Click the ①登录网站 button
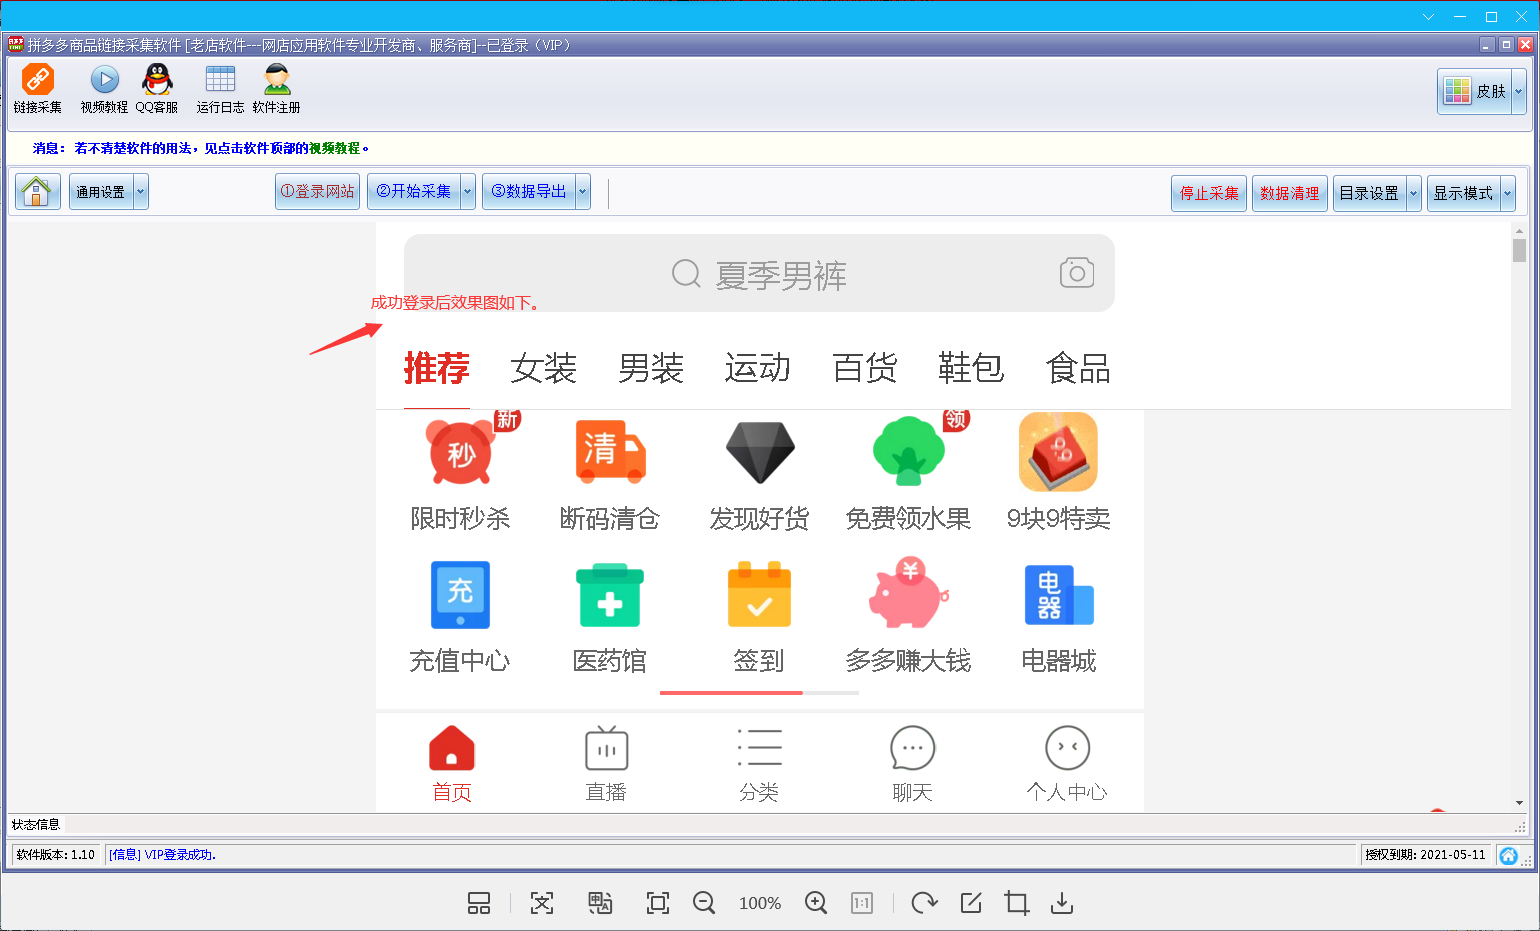 point(317,192)
